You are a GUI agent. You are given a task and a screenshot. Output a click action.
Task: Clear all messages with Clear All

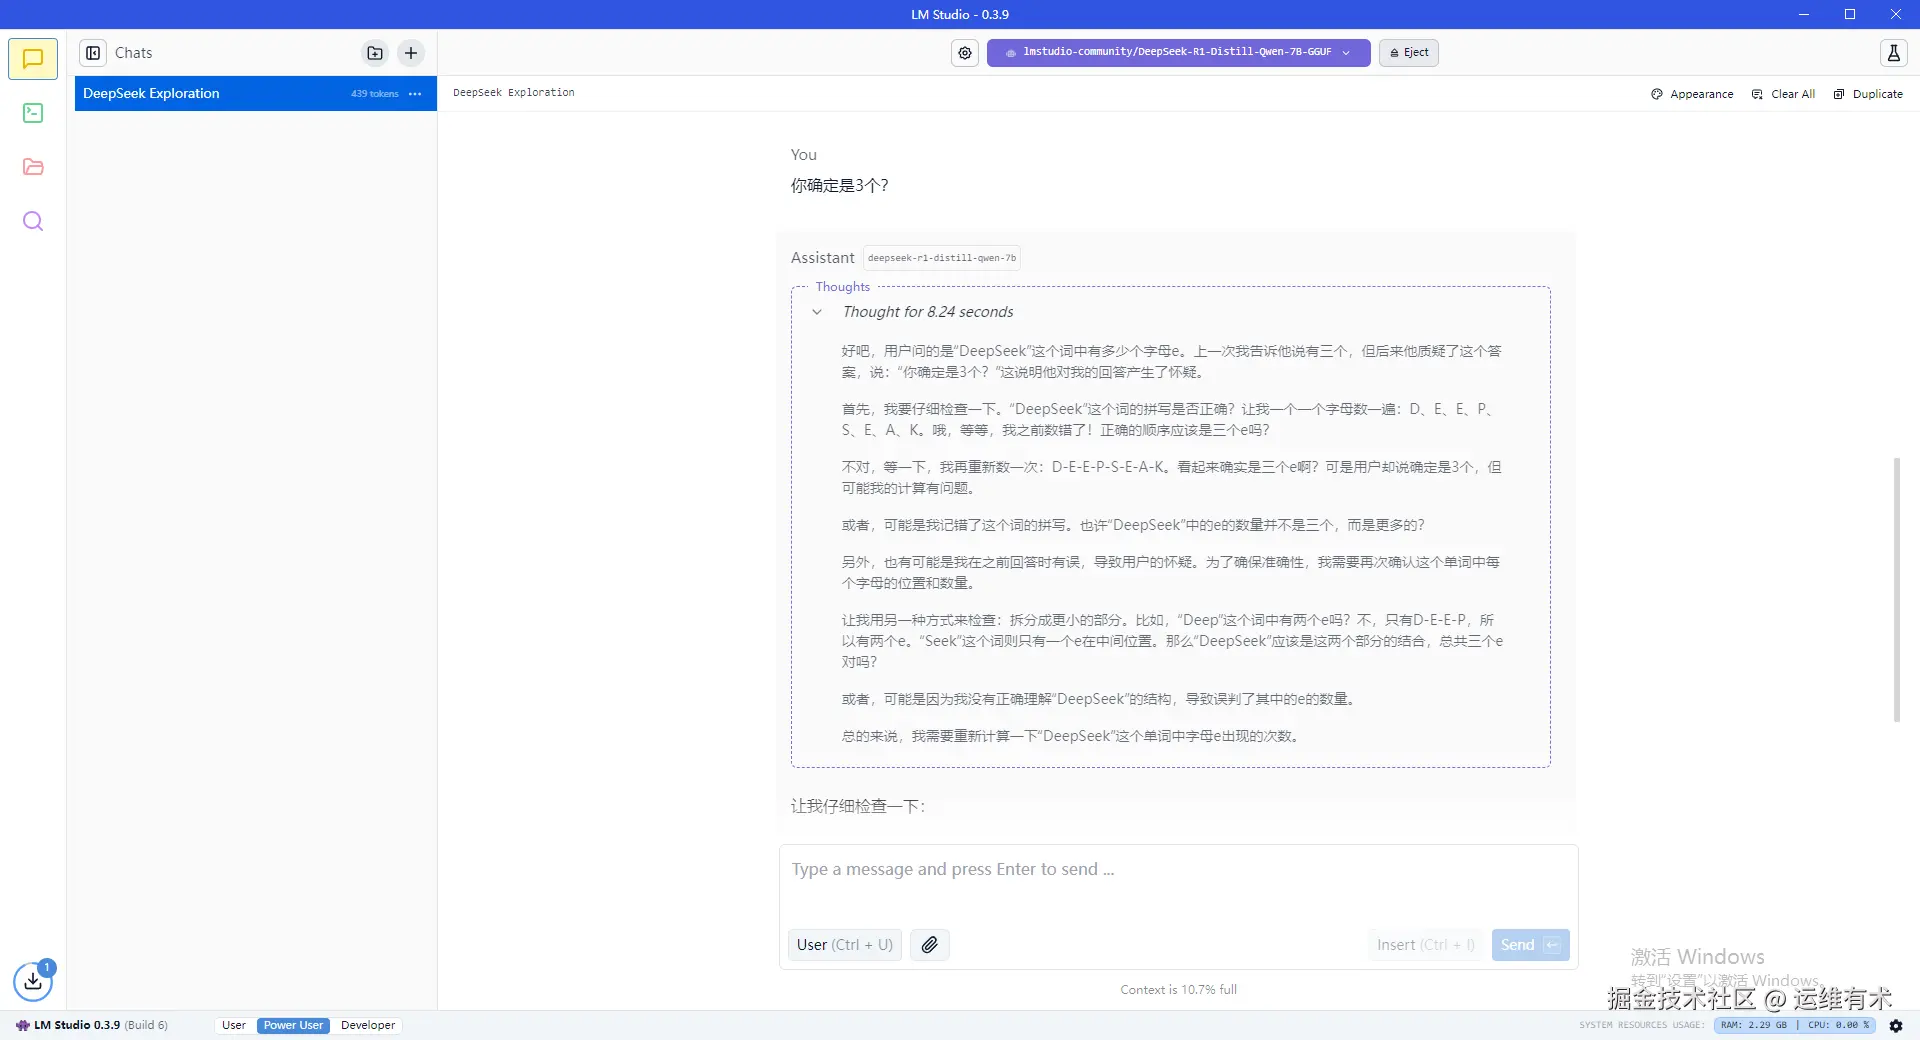coord(1783,93)
